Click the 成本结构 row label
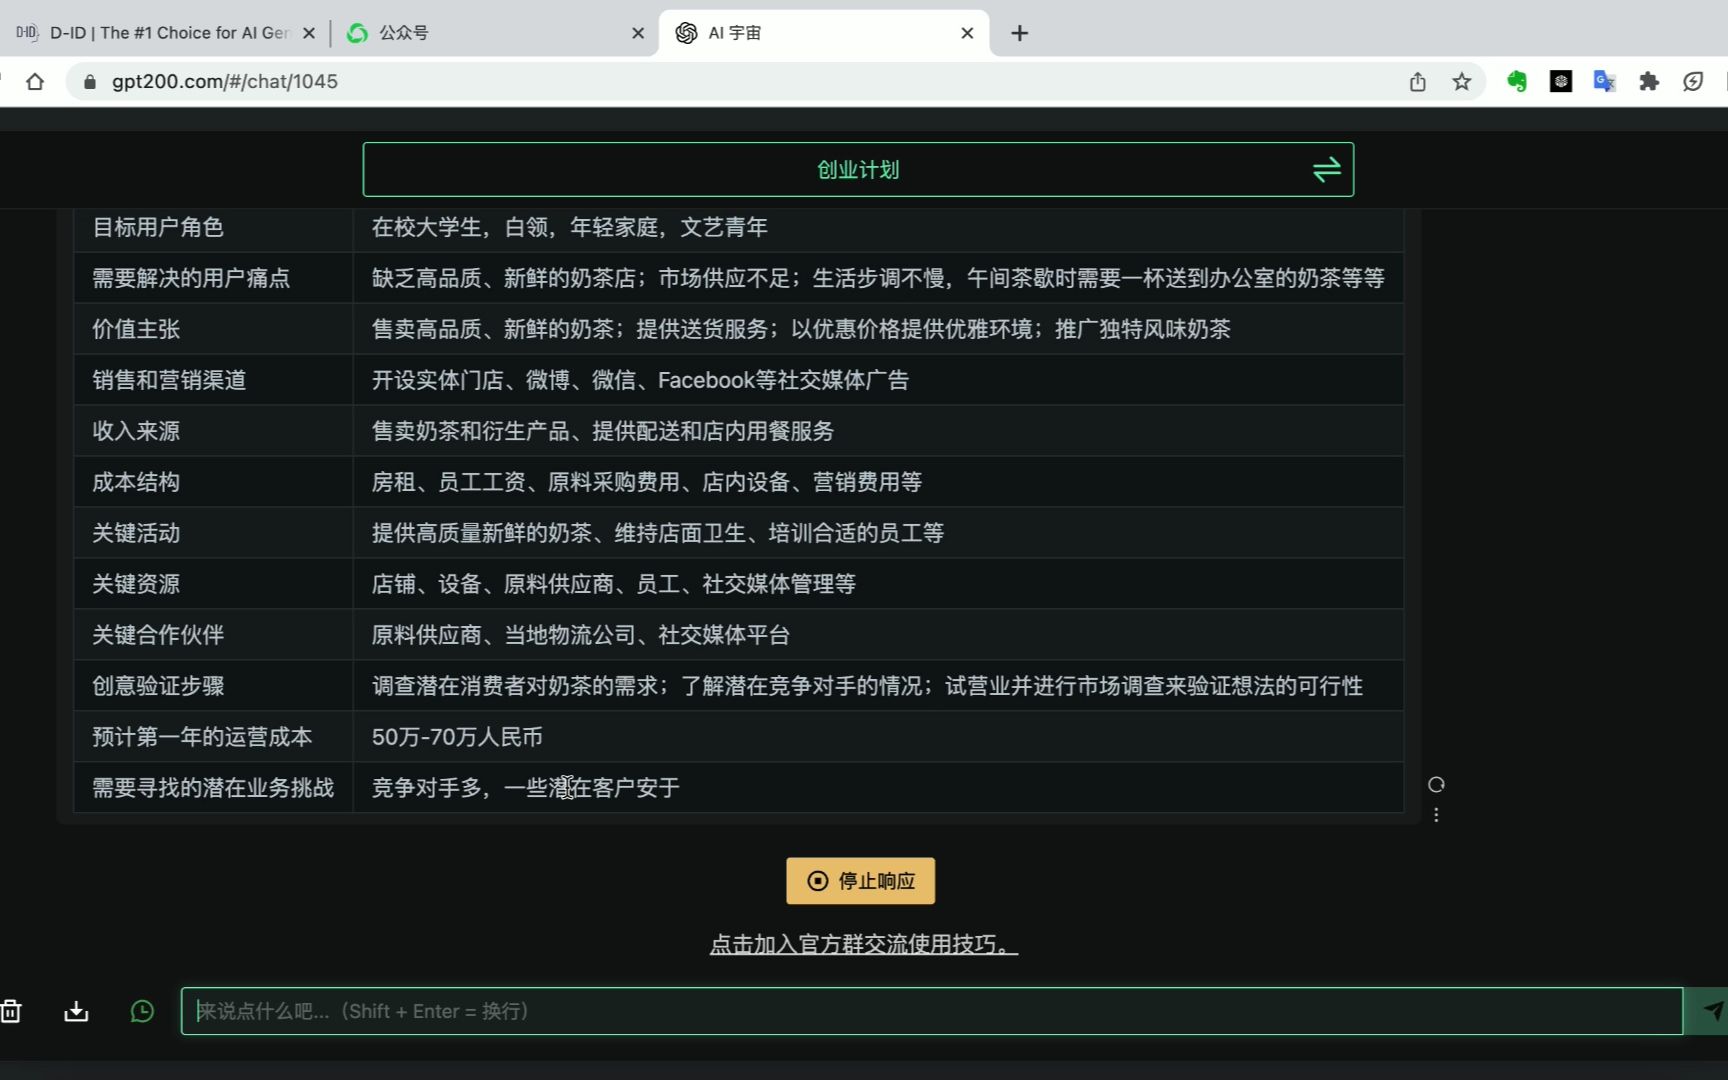The image size is (1728, 1080). tap(136, 482)
